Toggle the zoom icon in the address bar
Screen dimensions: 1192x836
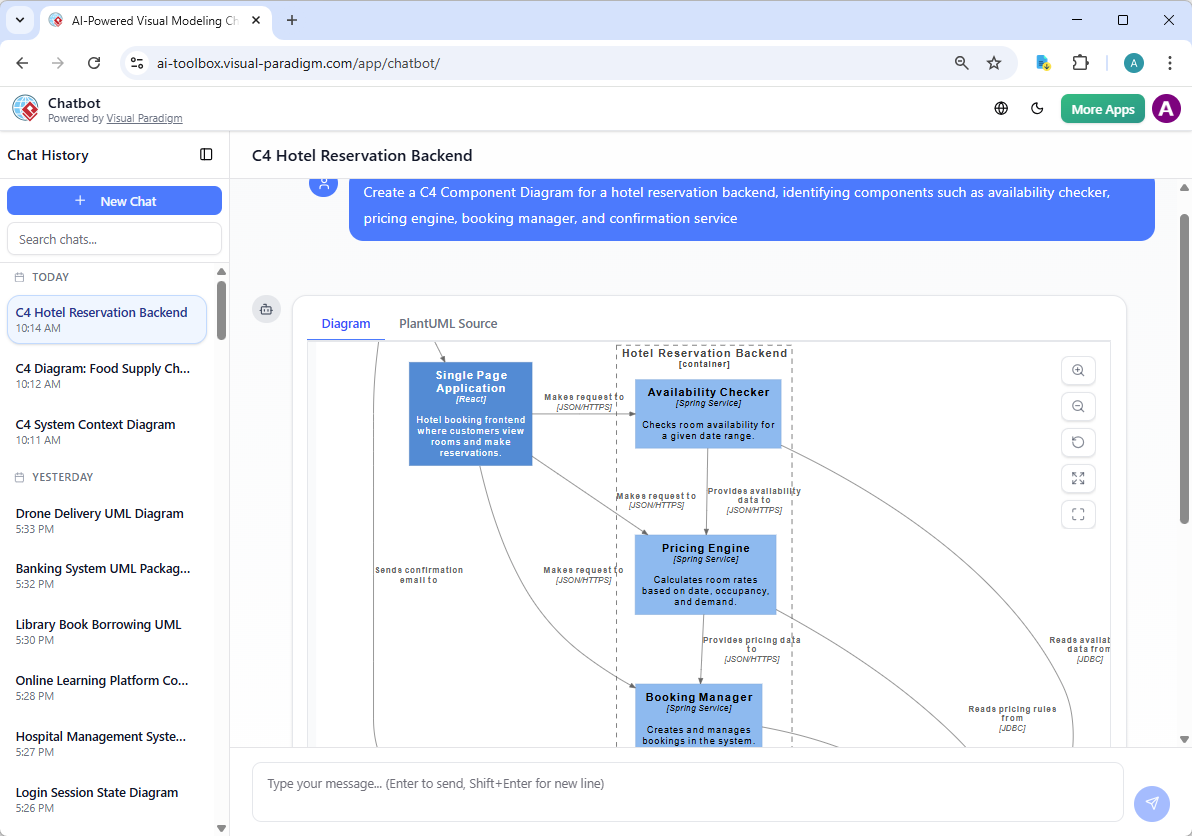pos(961,62)
